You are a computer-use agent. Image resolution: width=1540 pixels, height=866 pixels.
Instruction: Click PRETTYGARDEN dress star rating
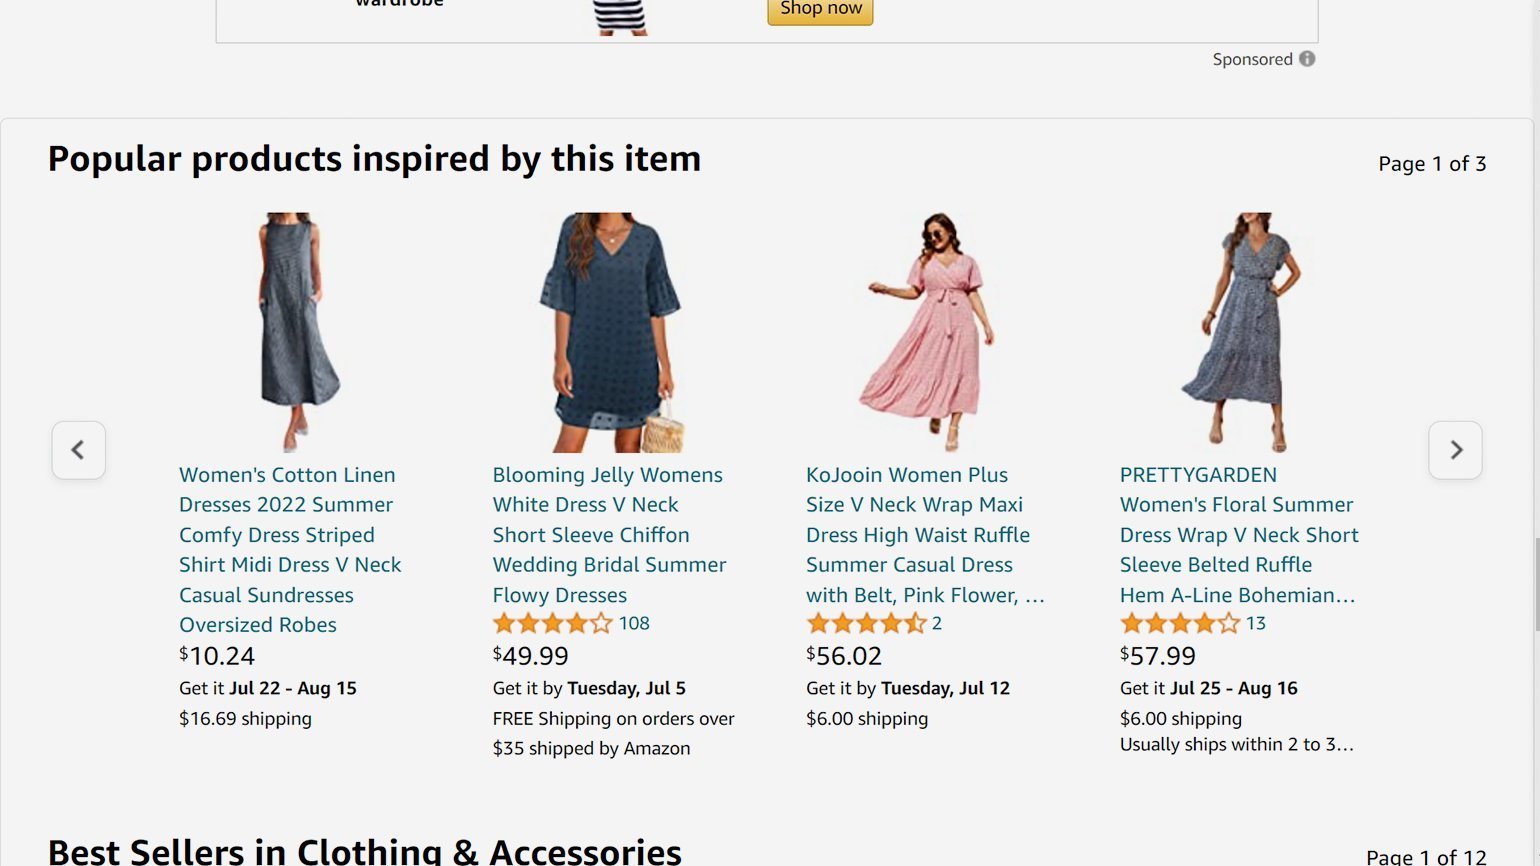[1180, 624]
